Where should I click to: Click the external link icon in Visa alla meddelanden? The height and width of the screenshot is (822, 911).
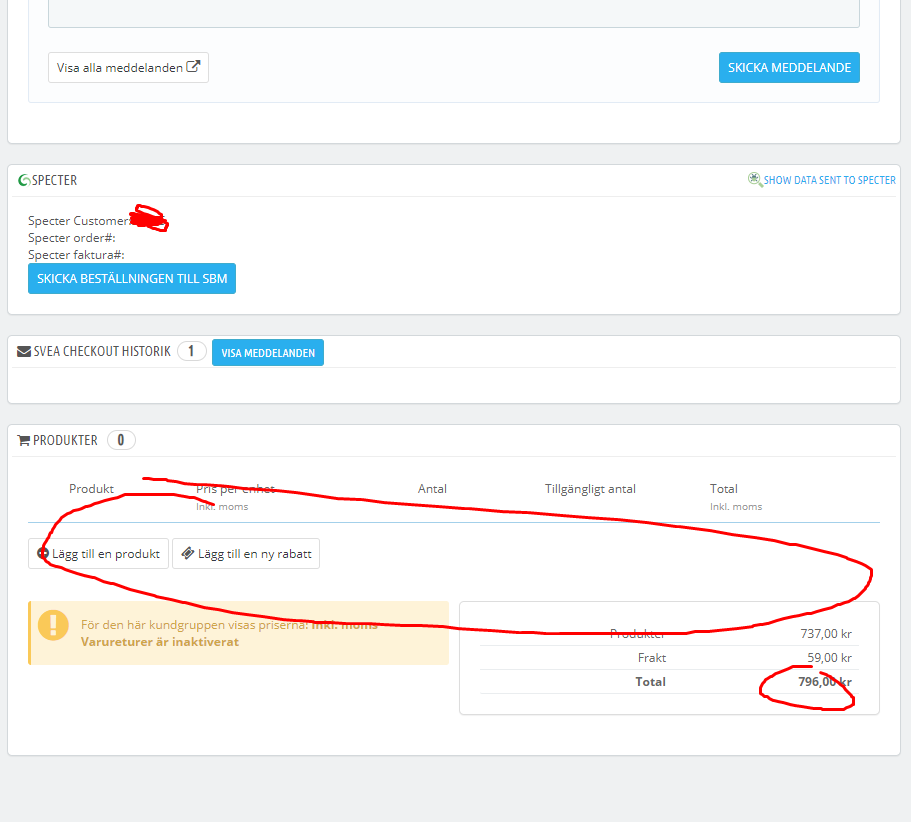193,67
